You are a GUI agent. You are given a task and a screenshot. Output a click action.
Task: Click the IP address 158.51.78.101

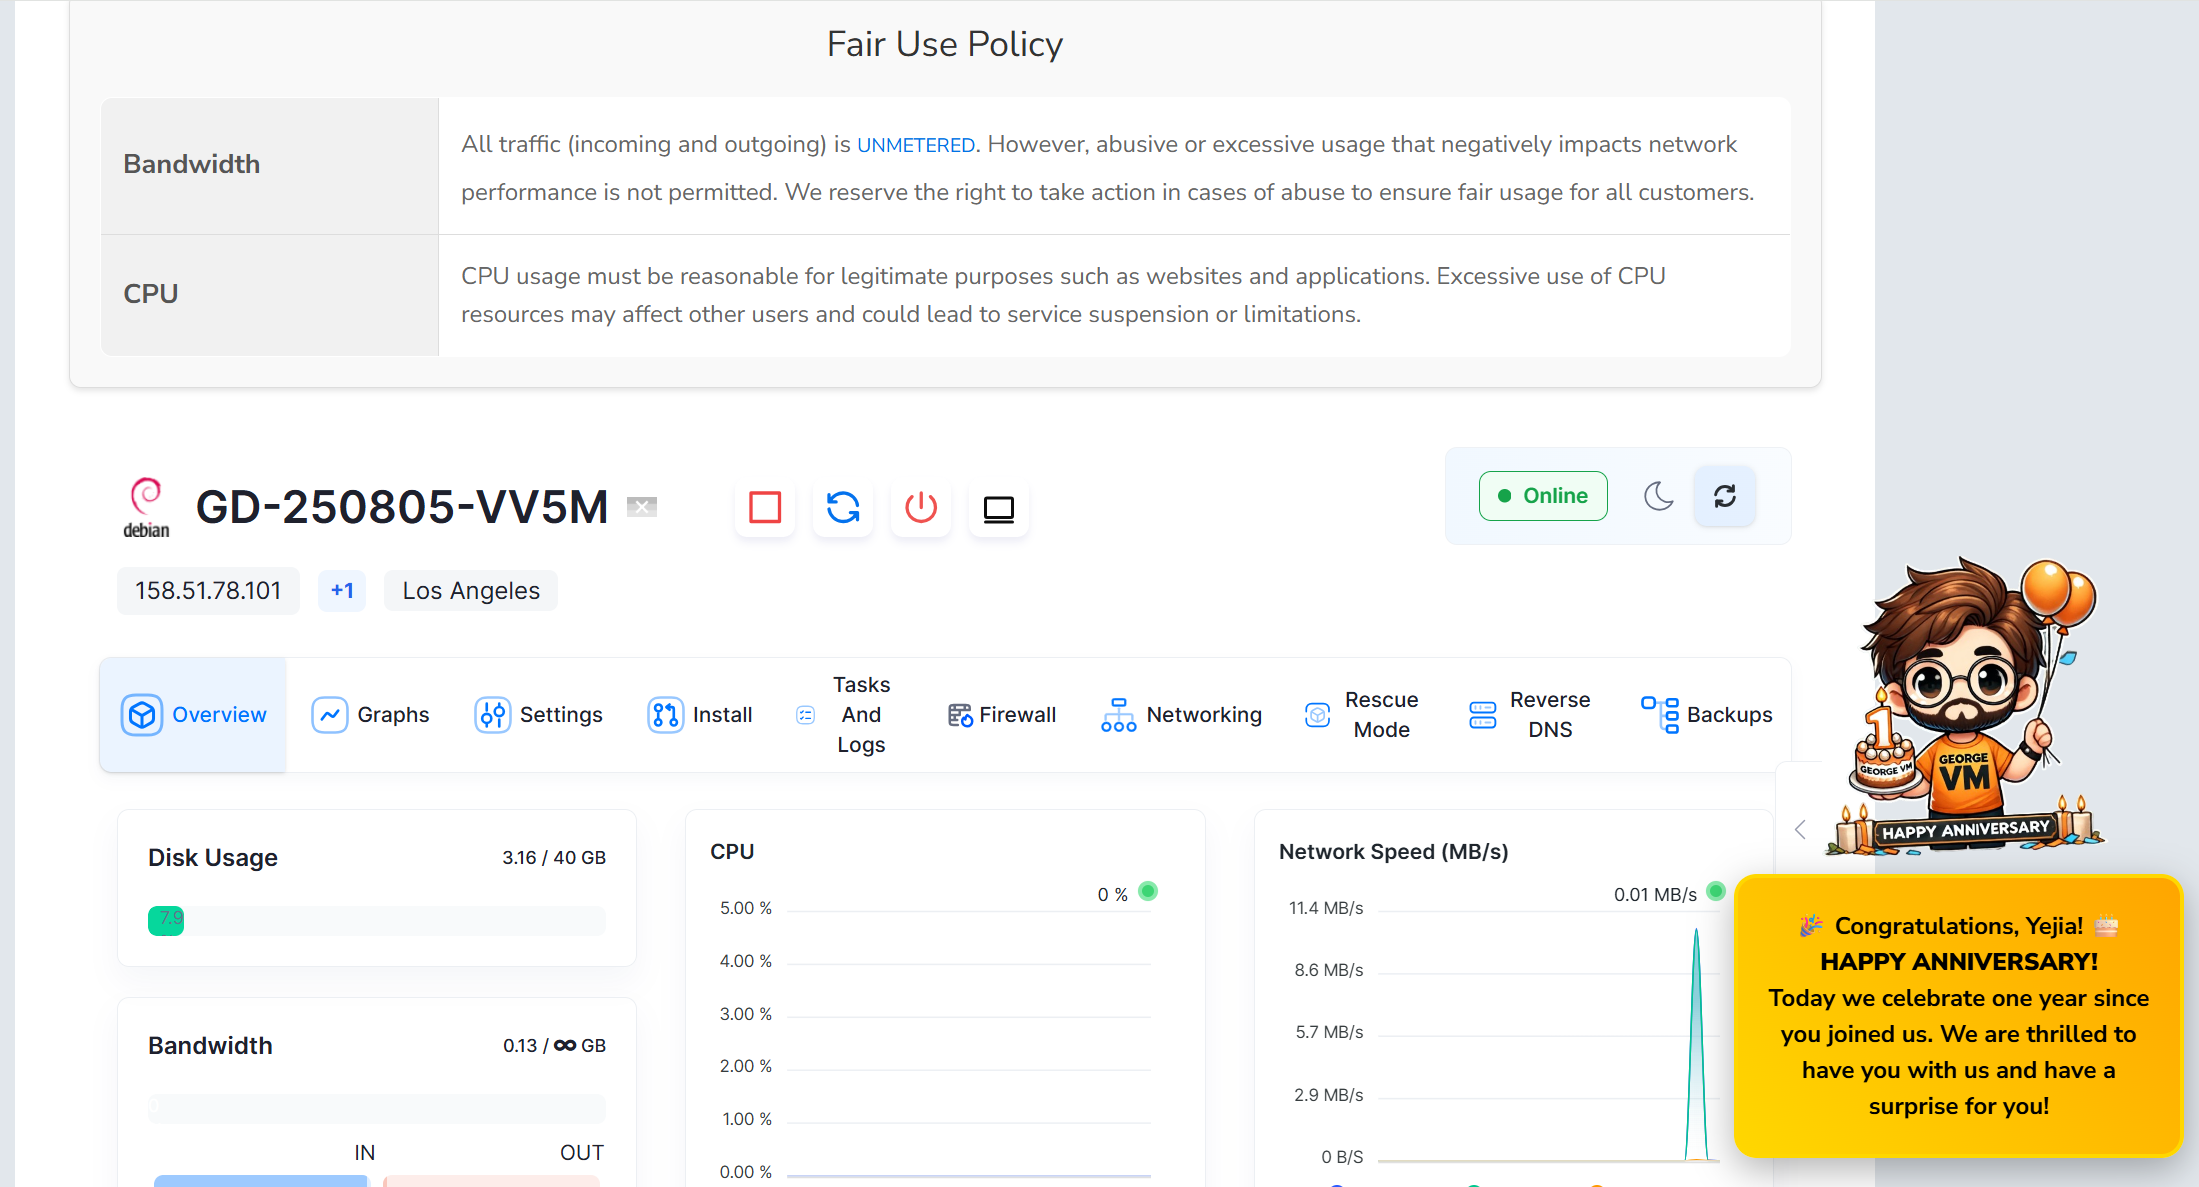pos(208,591)
